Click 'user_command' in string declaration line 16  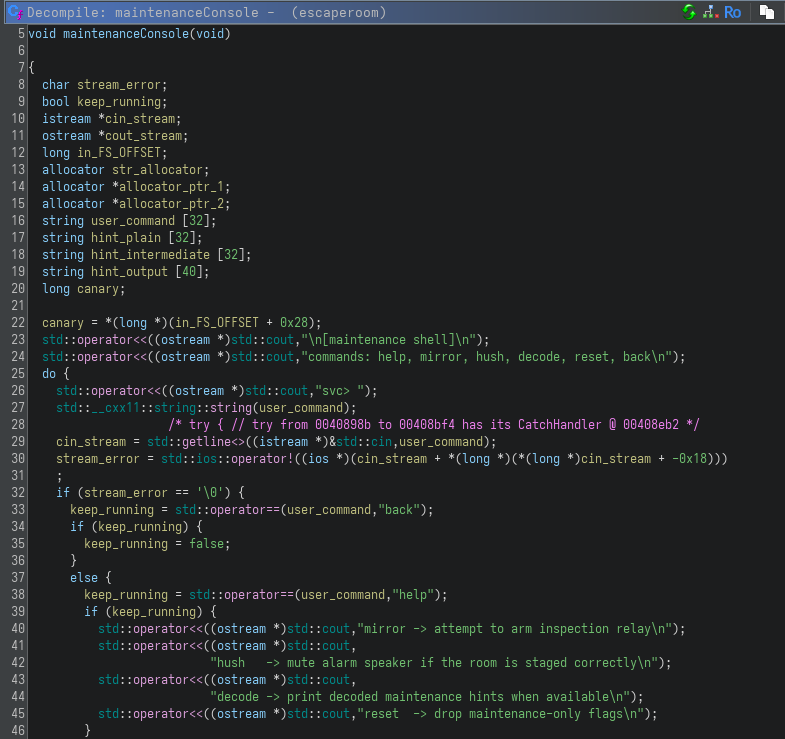point(133,221)
